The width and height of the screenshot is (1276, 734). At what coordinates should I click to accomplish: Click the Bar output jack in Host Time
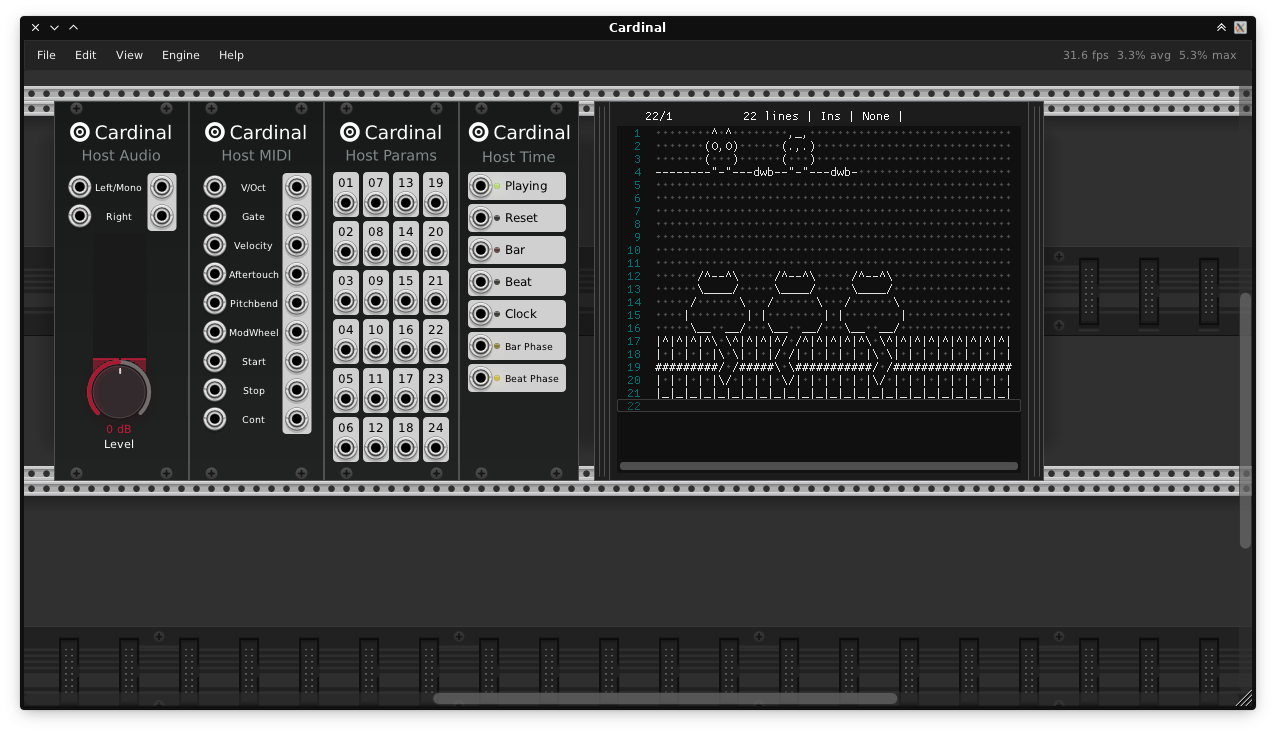point(481,250)
